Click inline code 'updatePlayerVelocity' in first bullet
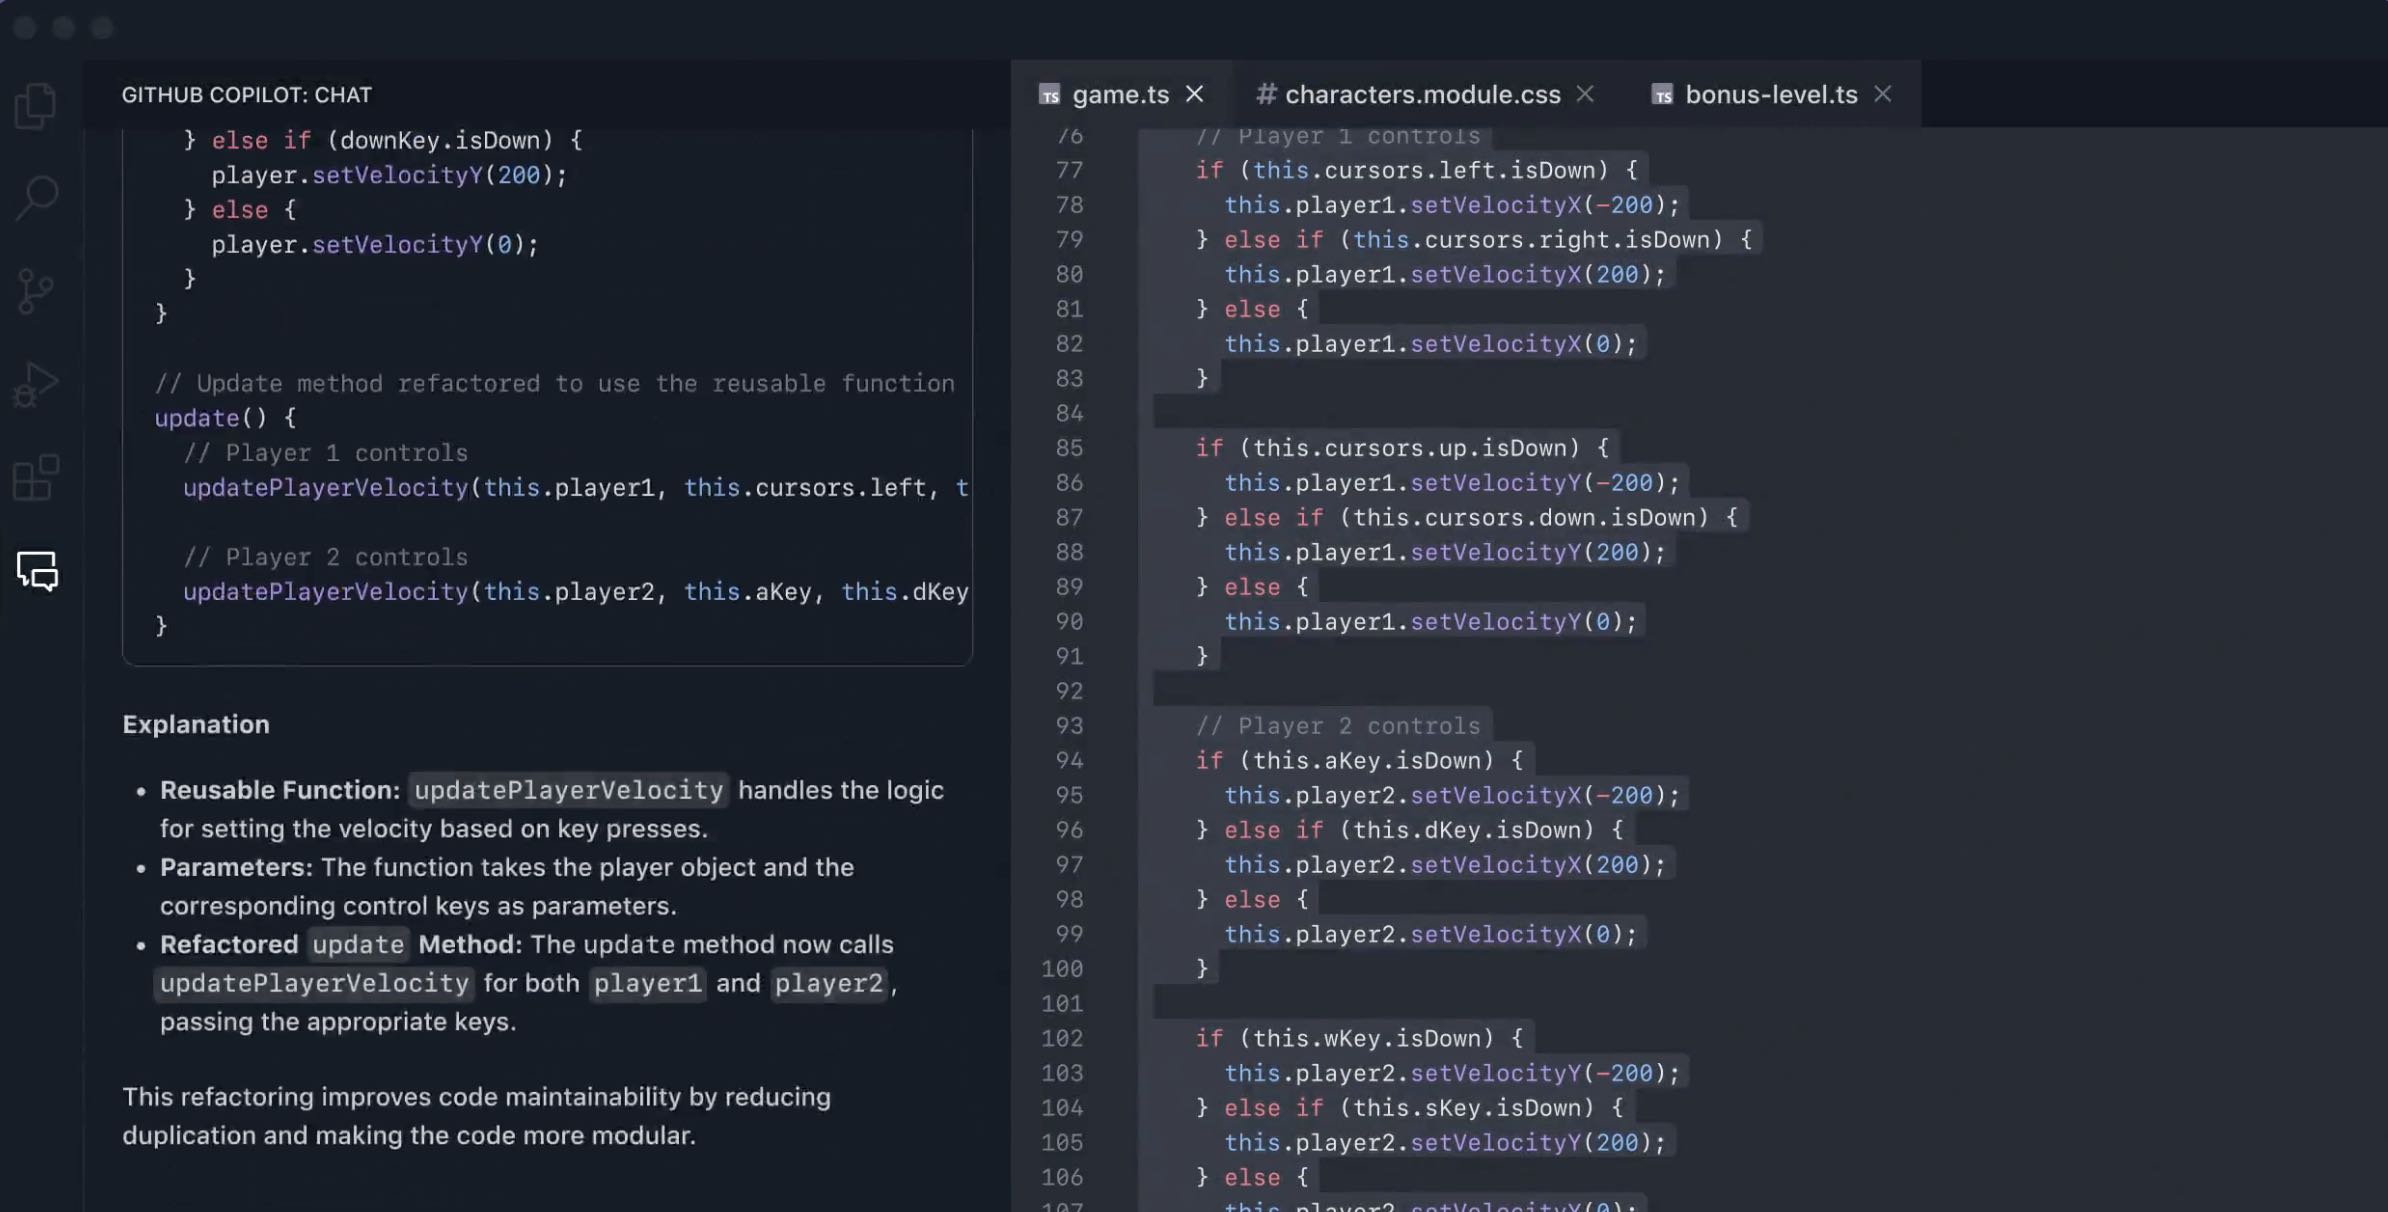This screenshot has width=2388, height=1212. pos(568,790)
